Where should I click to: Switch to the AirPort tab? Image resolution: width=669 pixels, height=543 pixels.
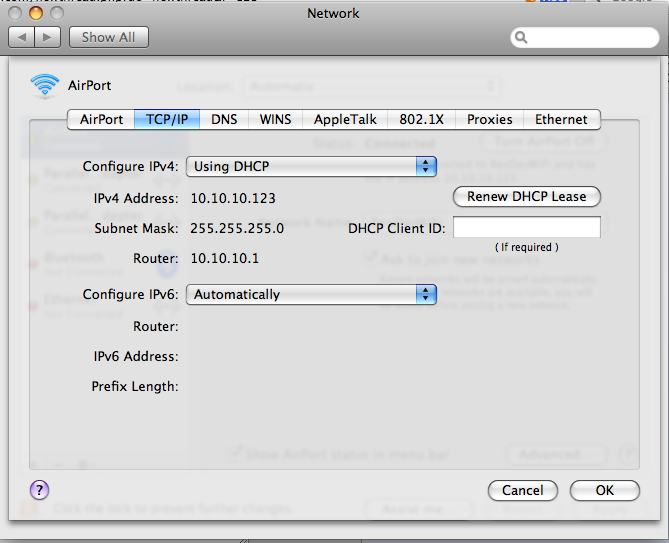pos(101,119)
